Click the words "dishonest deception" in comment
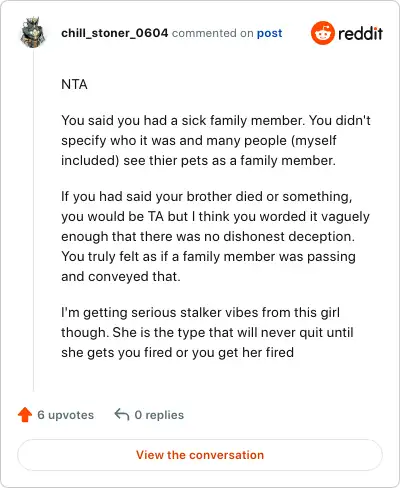The width and height of the screenshot is (400, 488). tap(289, 237)
